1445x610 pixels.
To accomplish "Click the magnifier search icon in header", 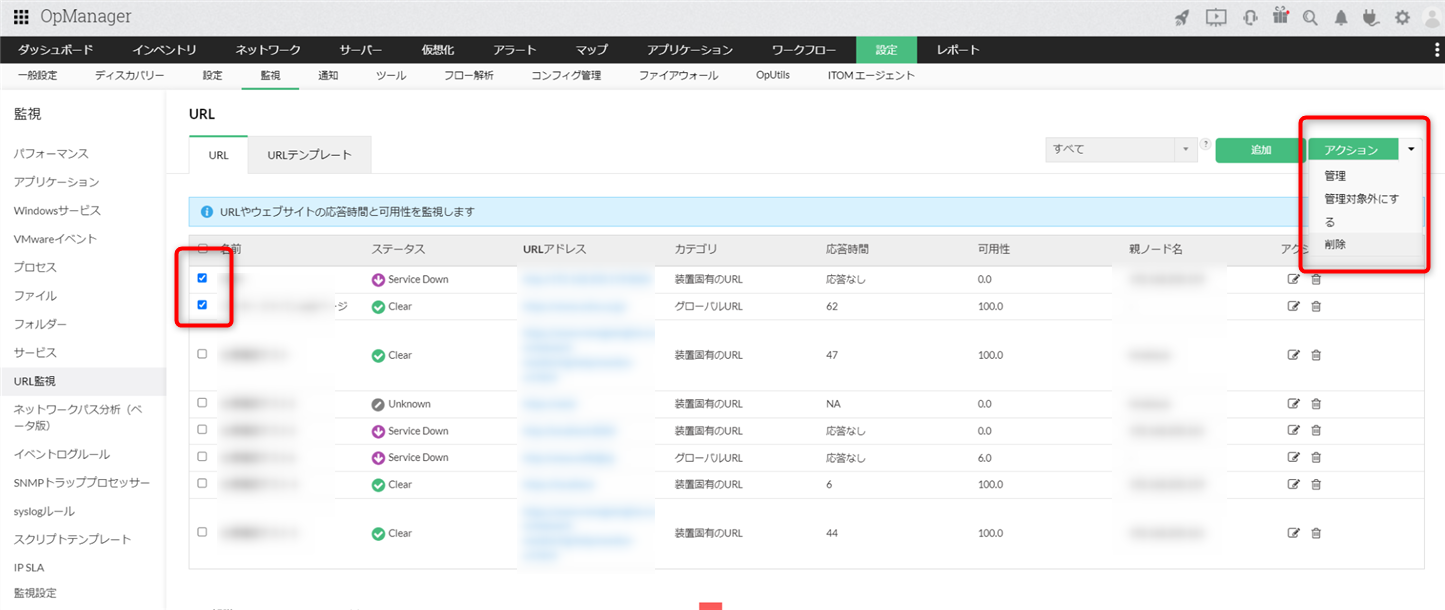I will pos(1310,17).
